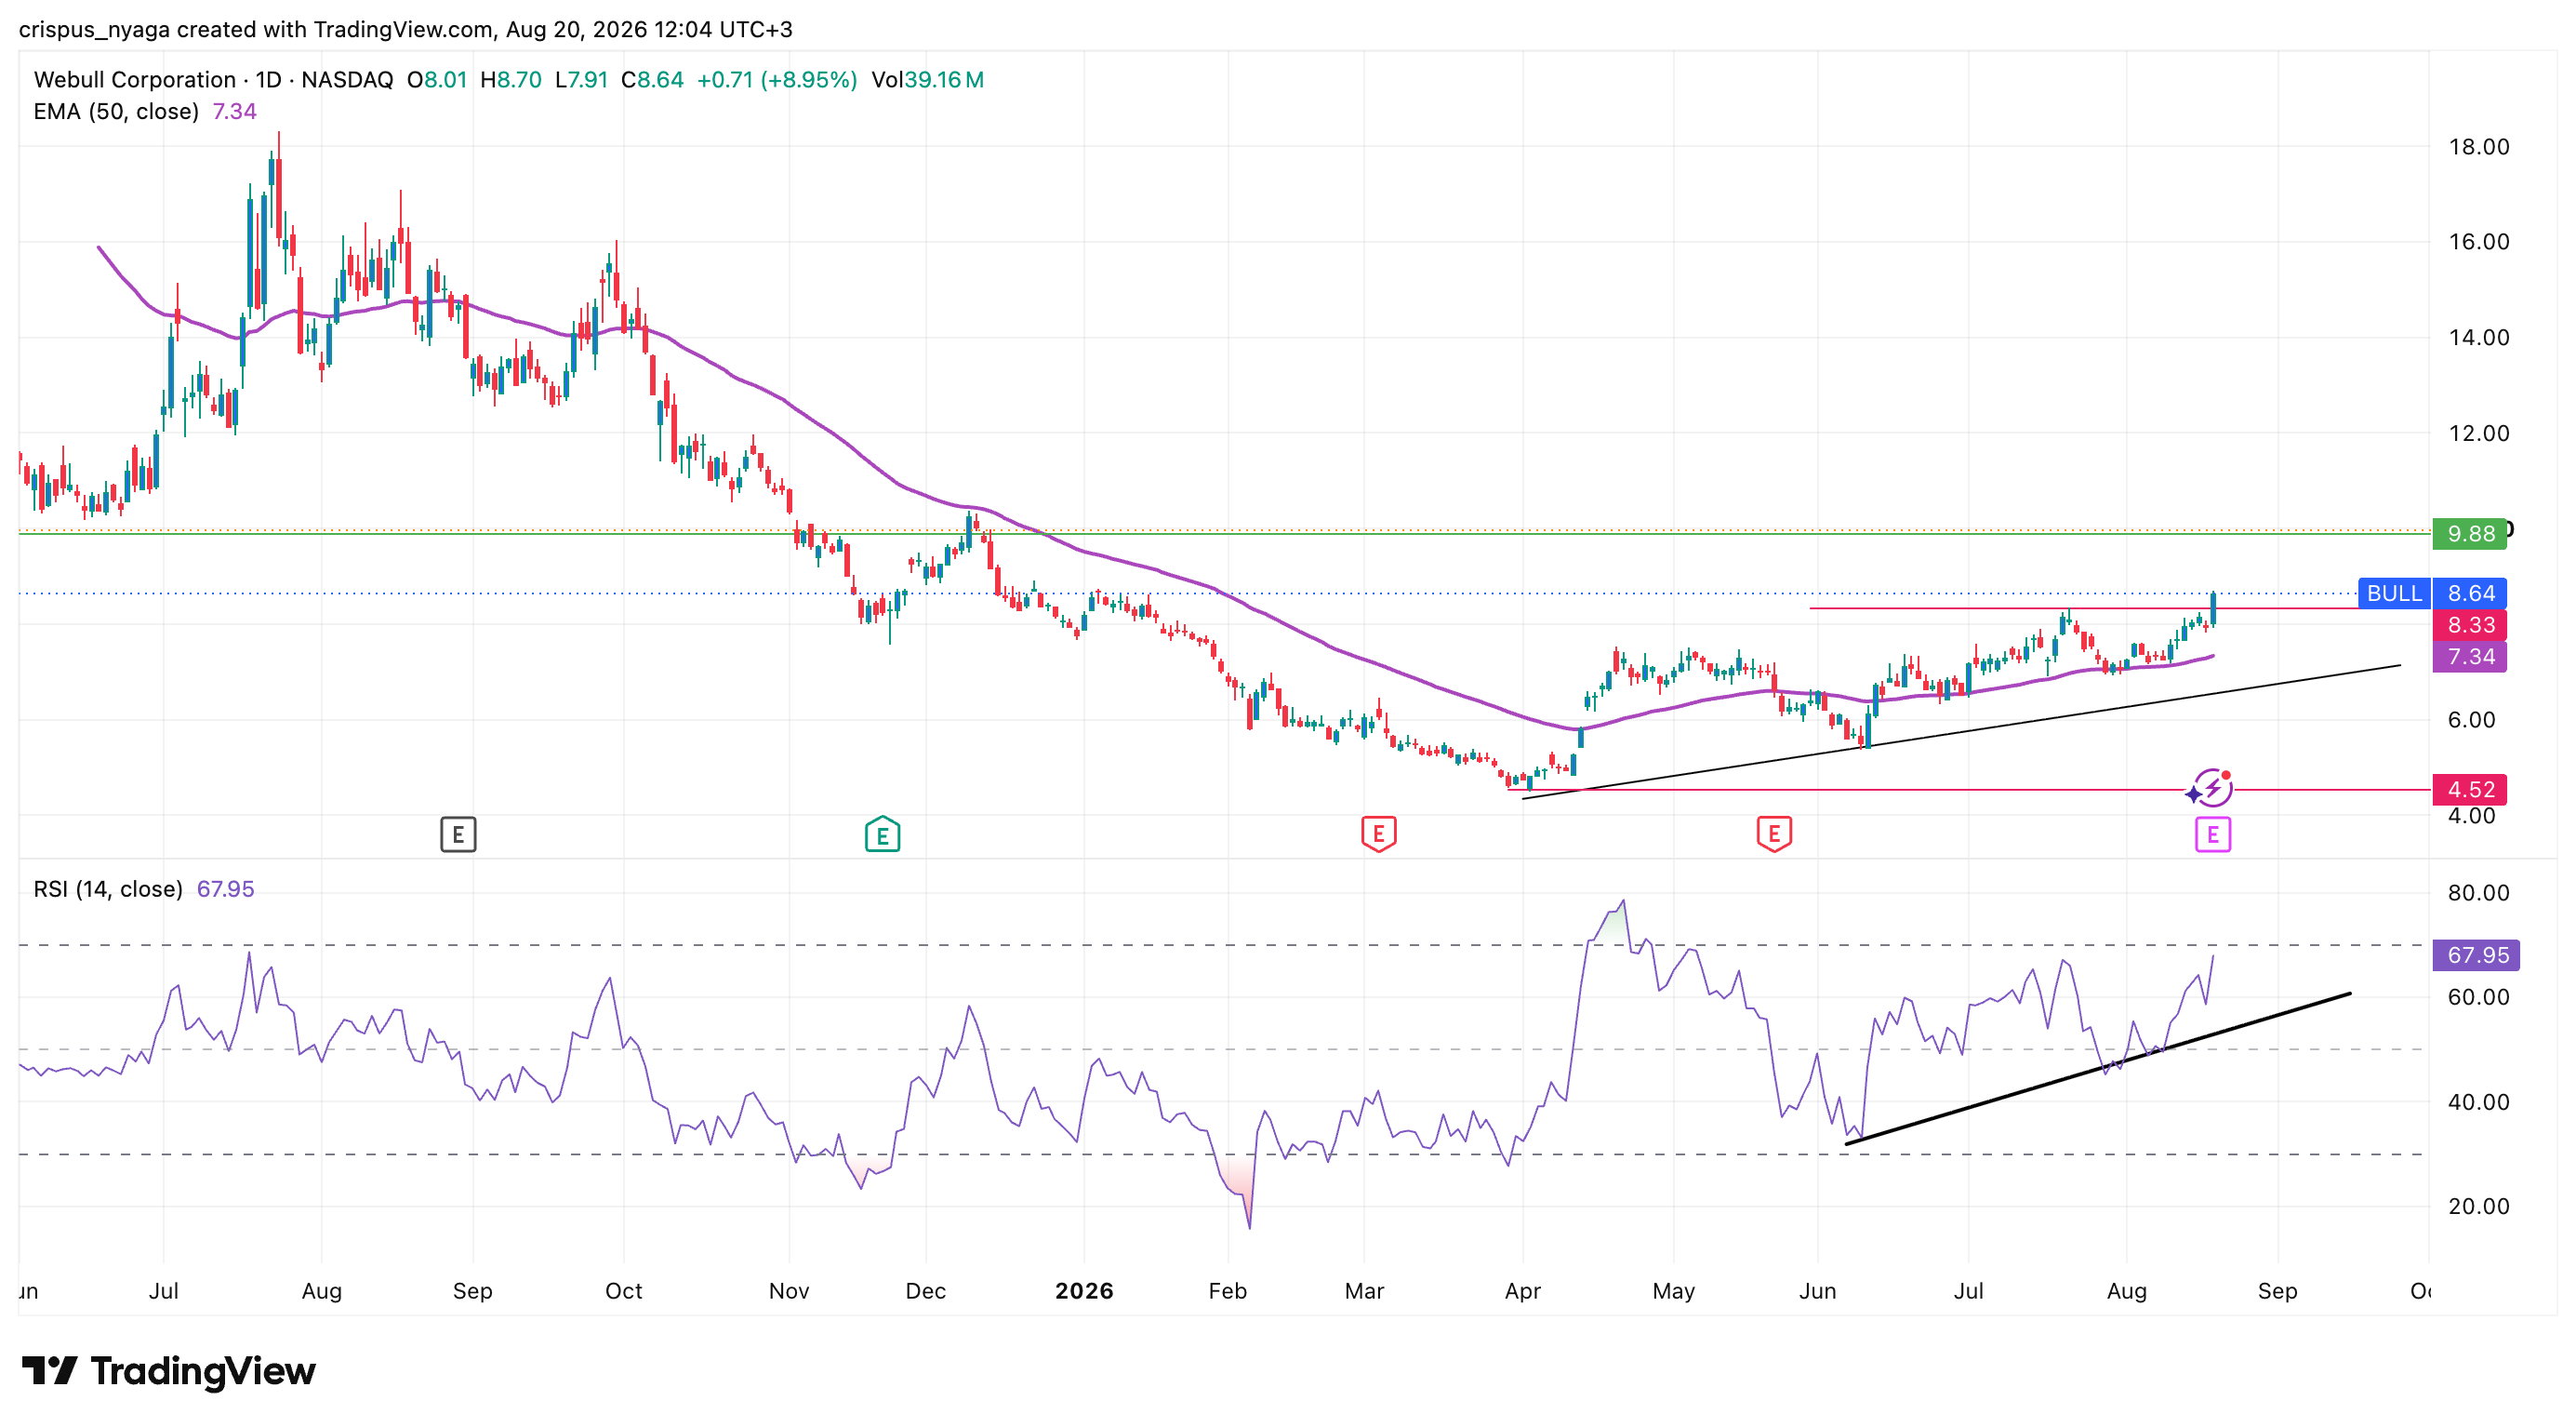Click the 6.00 price axis label
Image resolution: width=2576 pixels, height=1427 pixels.
pos(2471,720)
